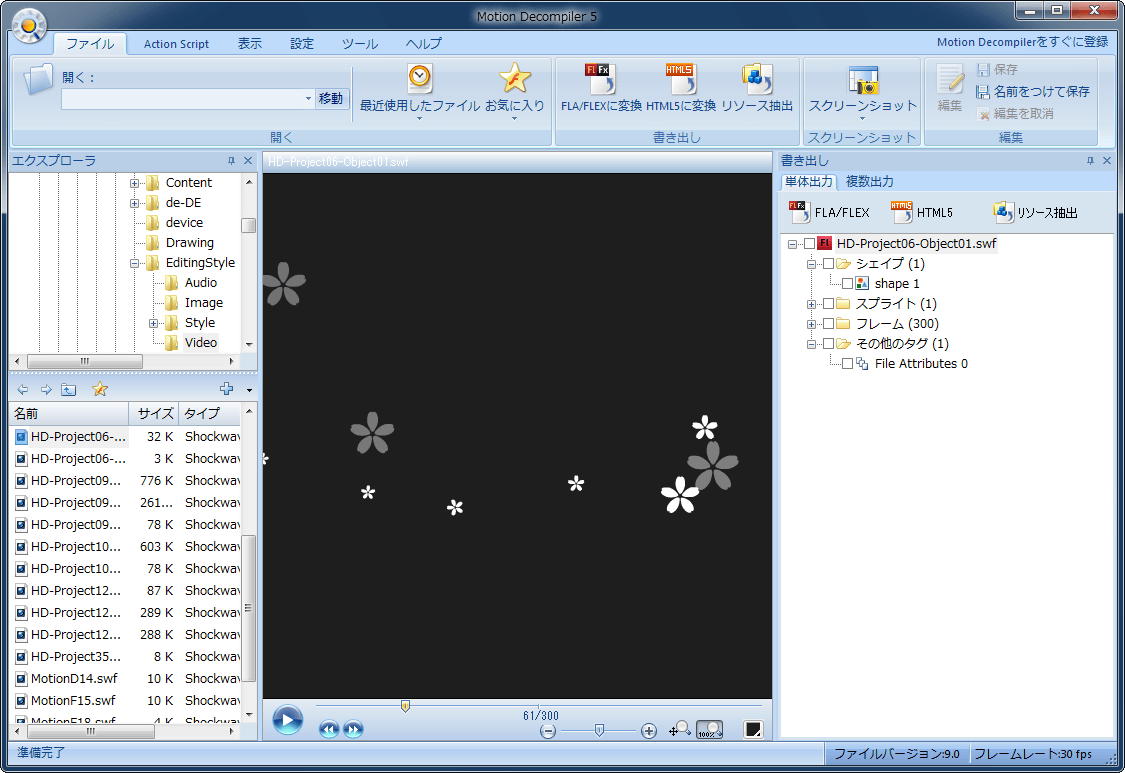Open the ファイル ribbon tab
The width and height of the screenshot is (1125, 773).
(x=90, y=44)
